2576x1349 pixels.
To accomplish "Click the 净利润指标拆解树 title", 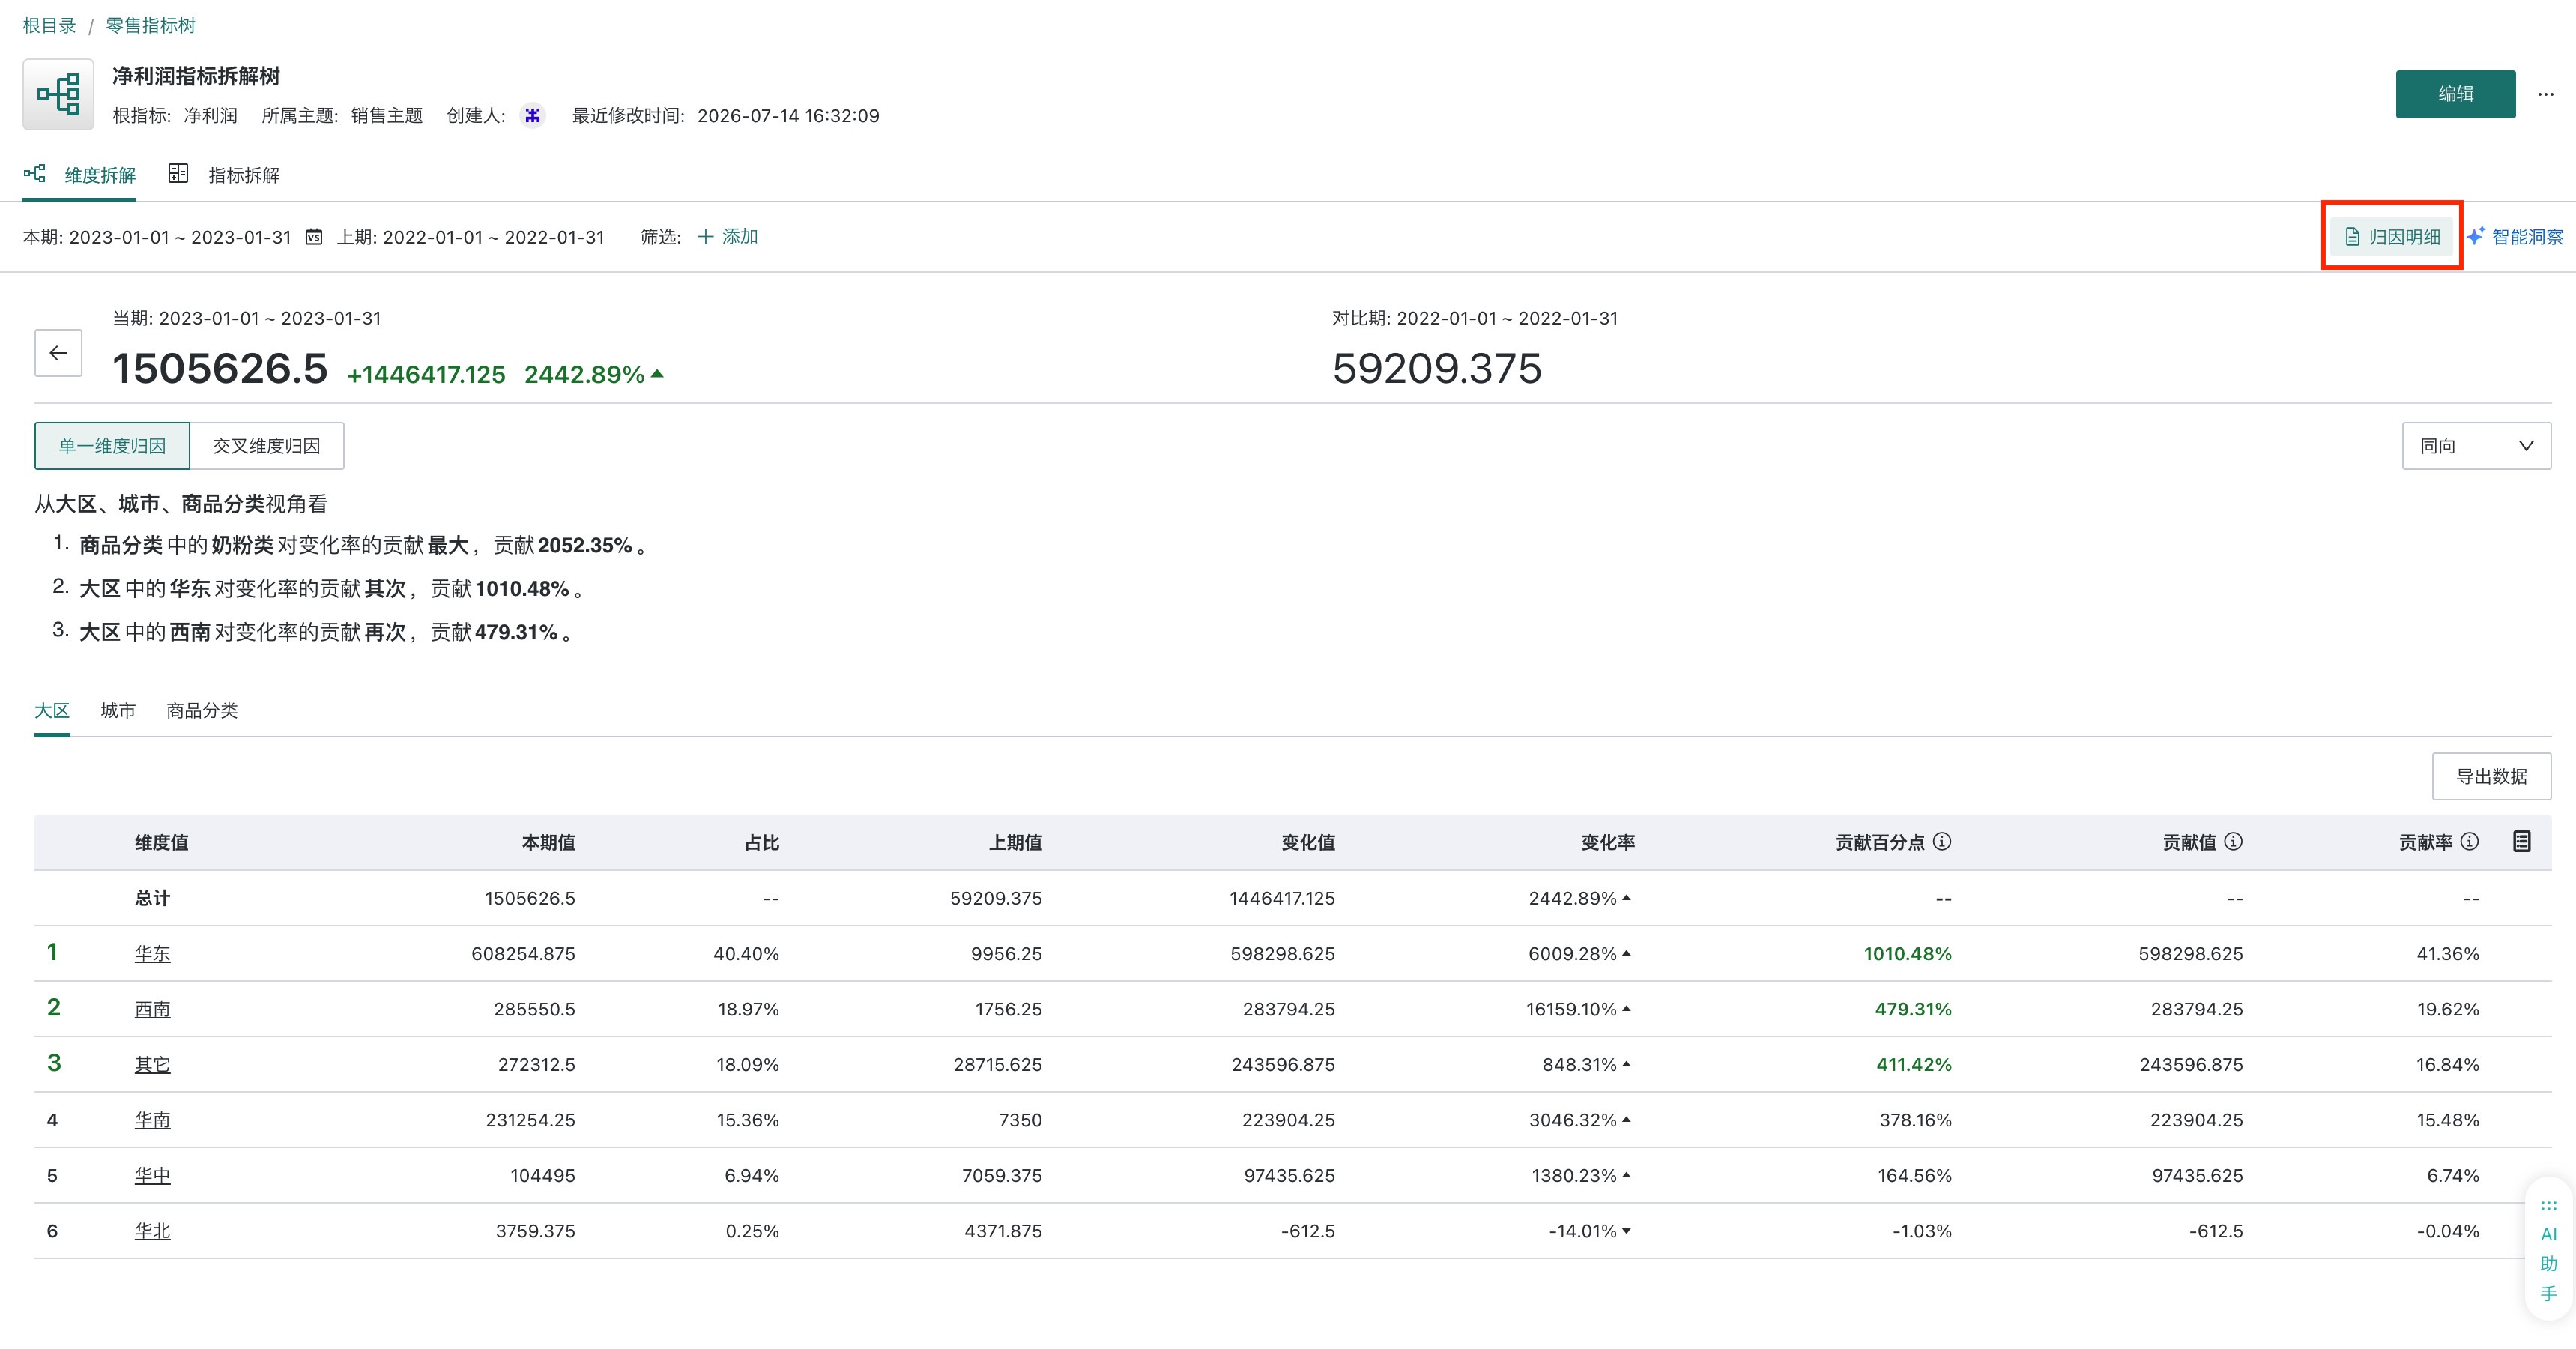I will [x=196, y=76].
